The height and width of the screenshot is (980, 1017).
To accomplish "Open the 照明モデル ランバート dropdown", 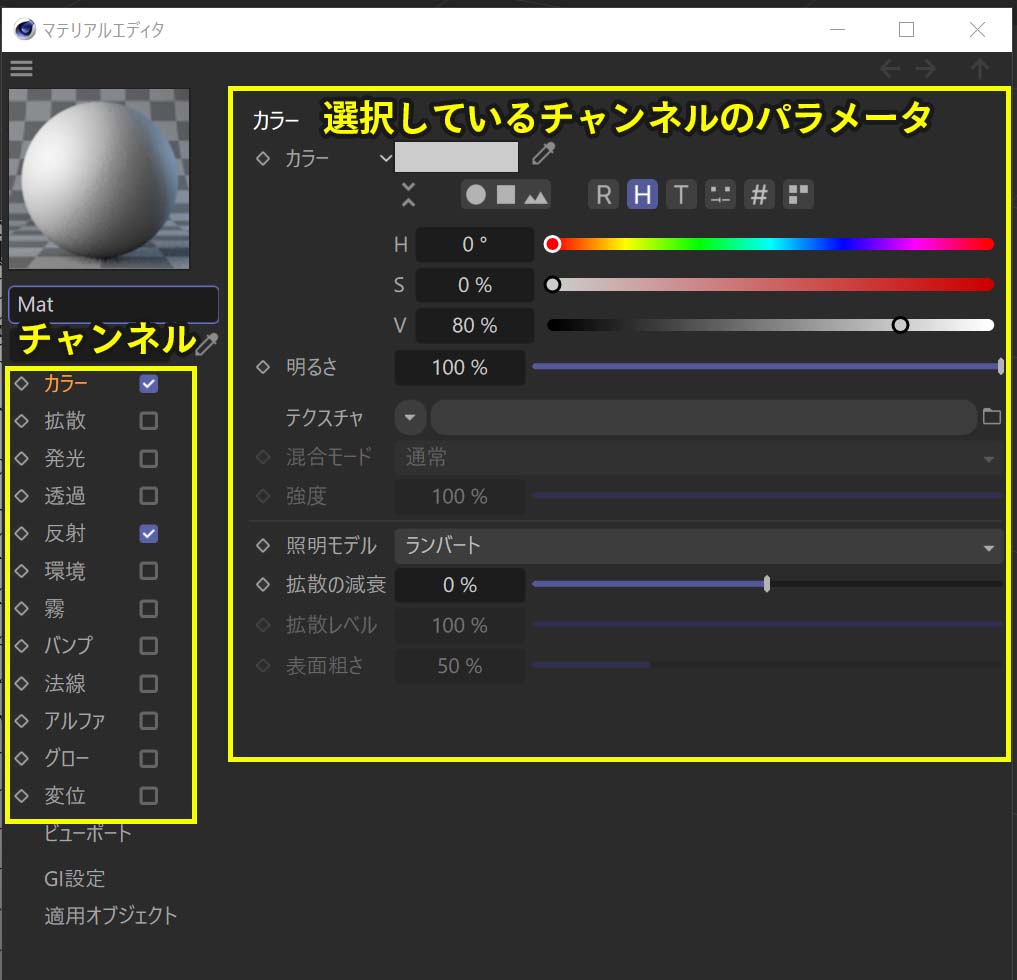I will [x=698, y=545].
